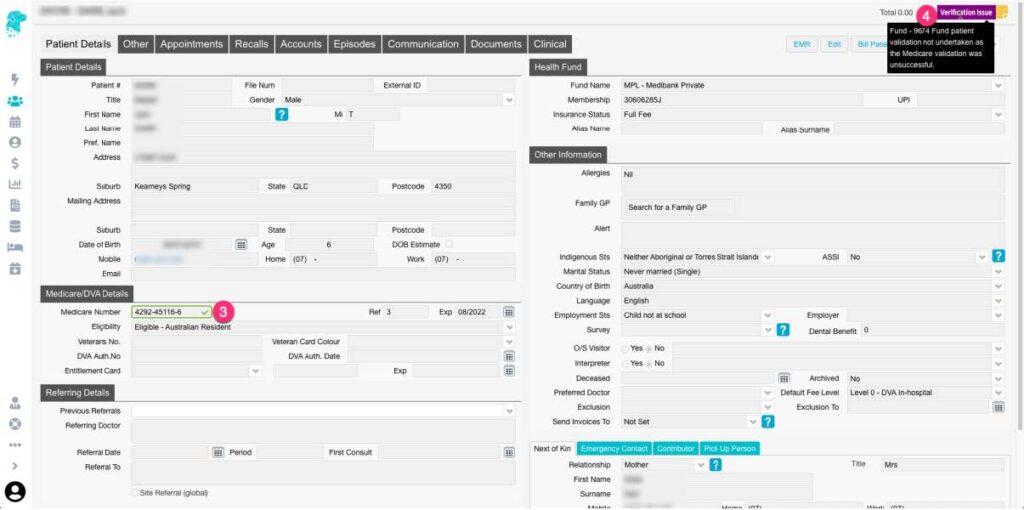Open the Emergency Contact tab

[614, 449]
